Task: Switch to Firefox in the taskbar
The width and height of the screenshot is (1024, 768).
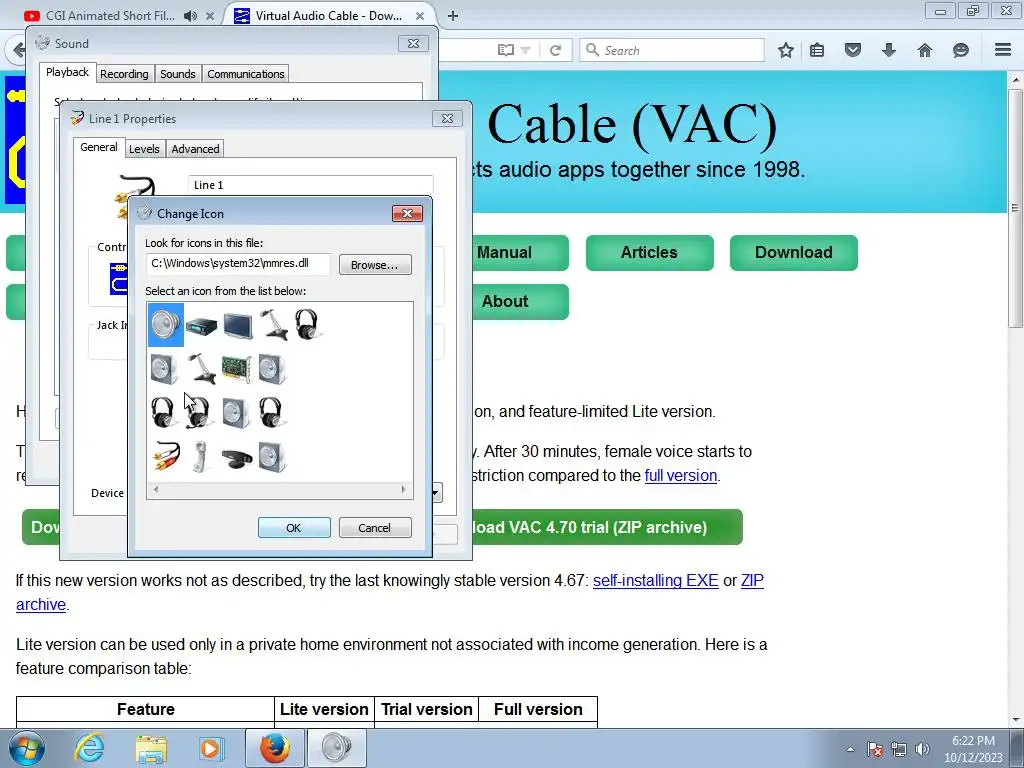Action: click(275, 748)
